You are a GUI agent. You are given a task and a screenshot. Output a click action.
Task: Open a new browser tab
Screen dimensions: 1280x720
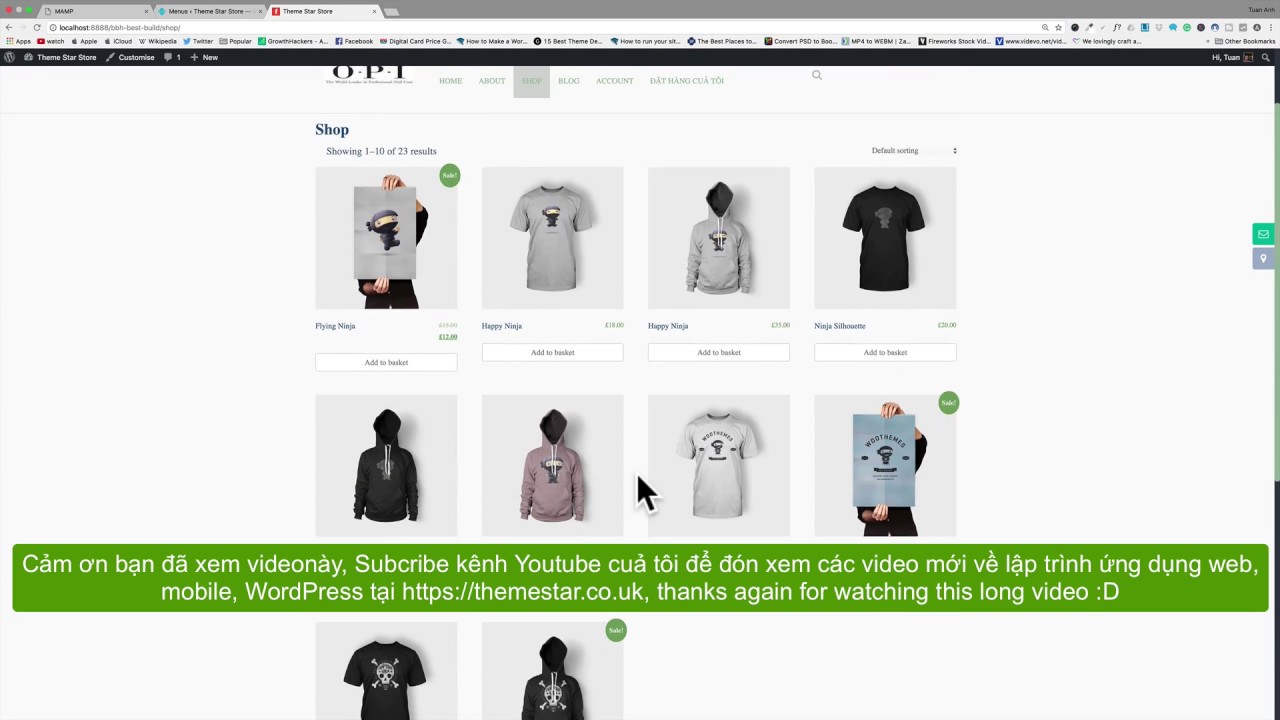pos(392,11)
